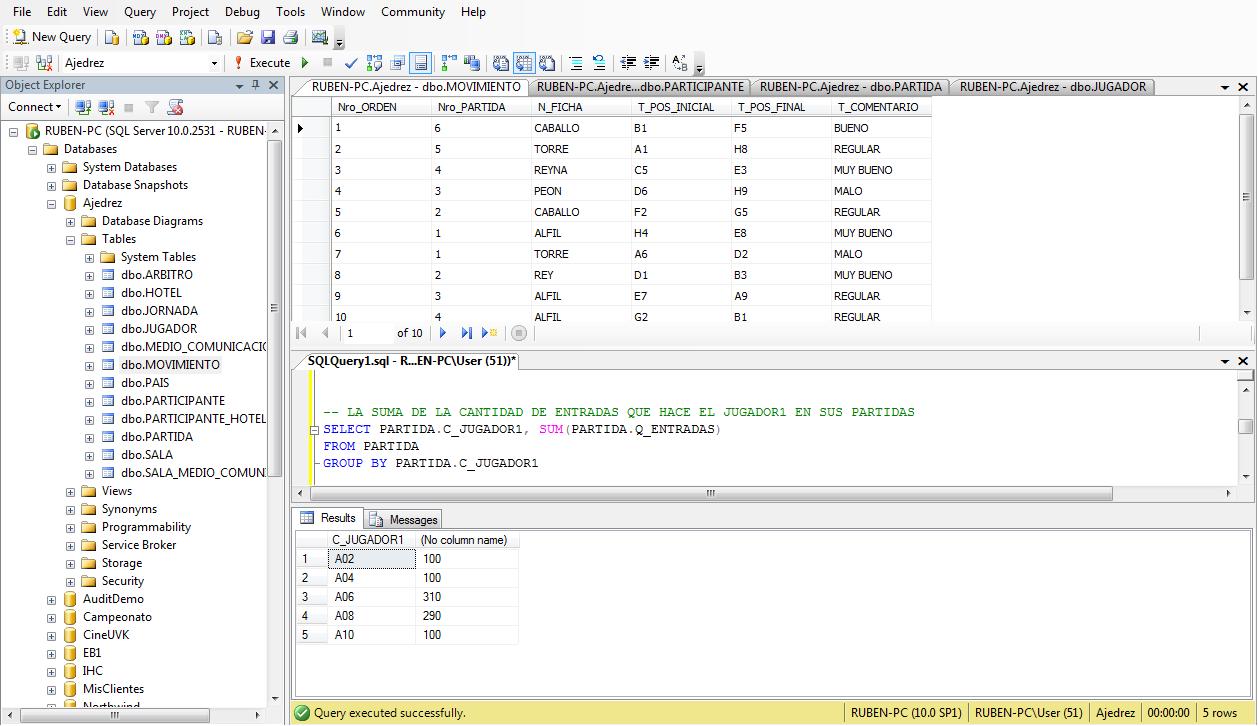Click the green Debug play arrow
Screen dimensions: 1258x726
click(x=306, y=63)
